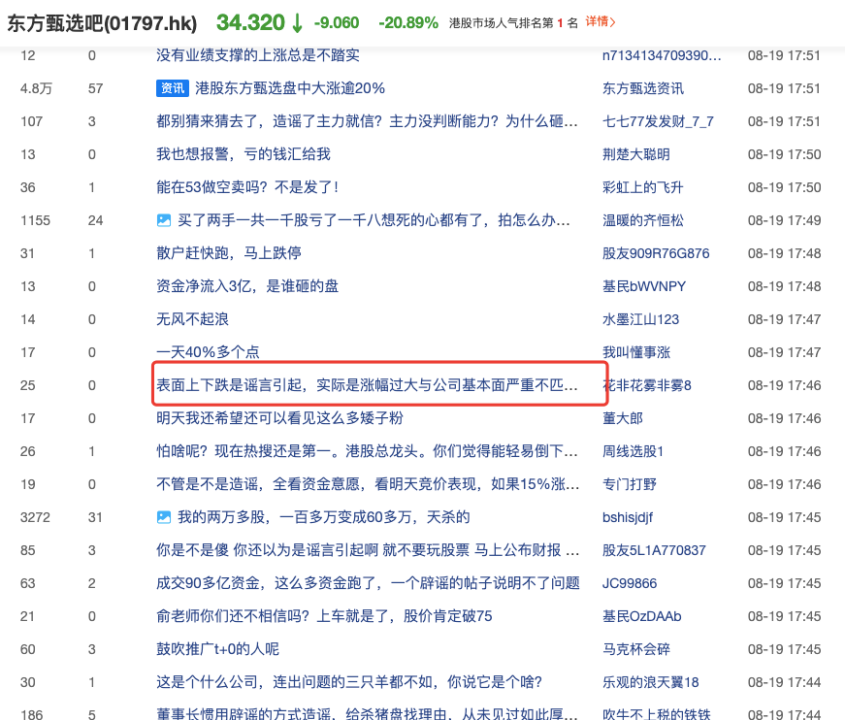Click green down arrow next to price 34.320
845x720 pixels.
[x=296, y=22]
